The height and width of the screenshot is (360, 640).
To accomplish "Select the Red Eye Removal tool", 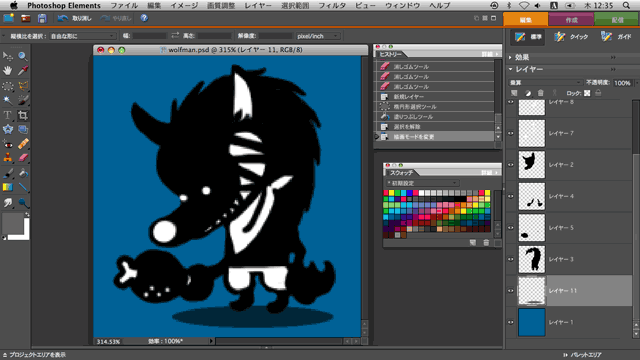I will coord(7,144).
